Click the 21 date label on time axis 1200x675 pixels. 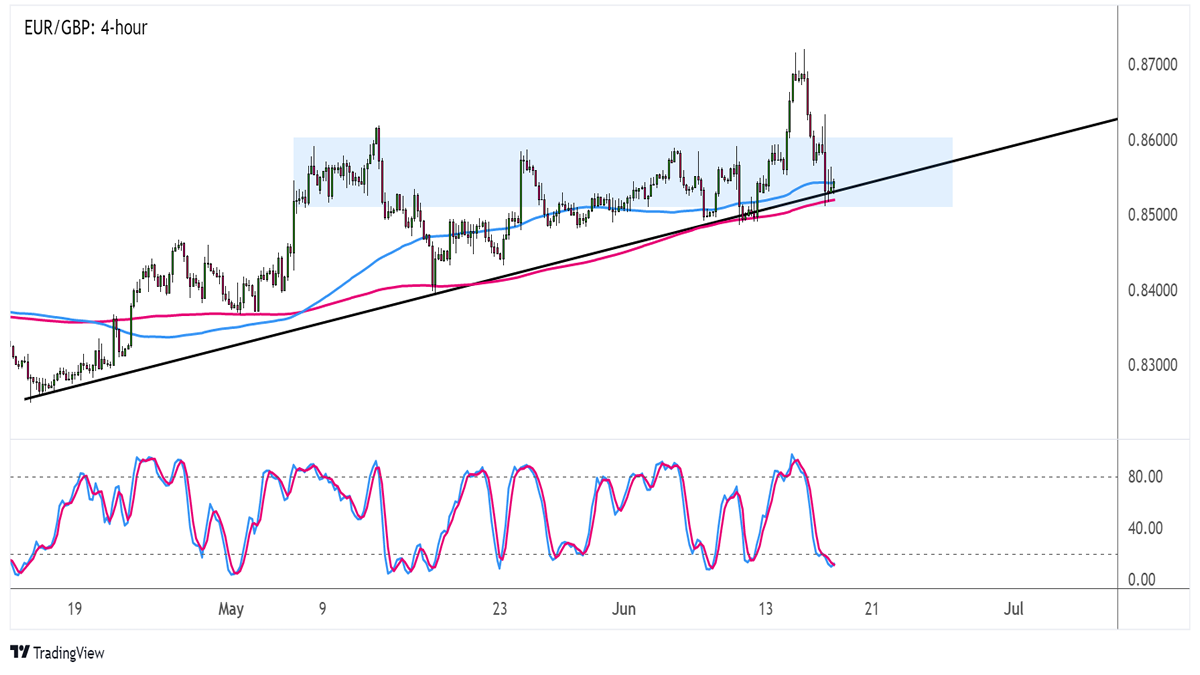coord(871,608)
